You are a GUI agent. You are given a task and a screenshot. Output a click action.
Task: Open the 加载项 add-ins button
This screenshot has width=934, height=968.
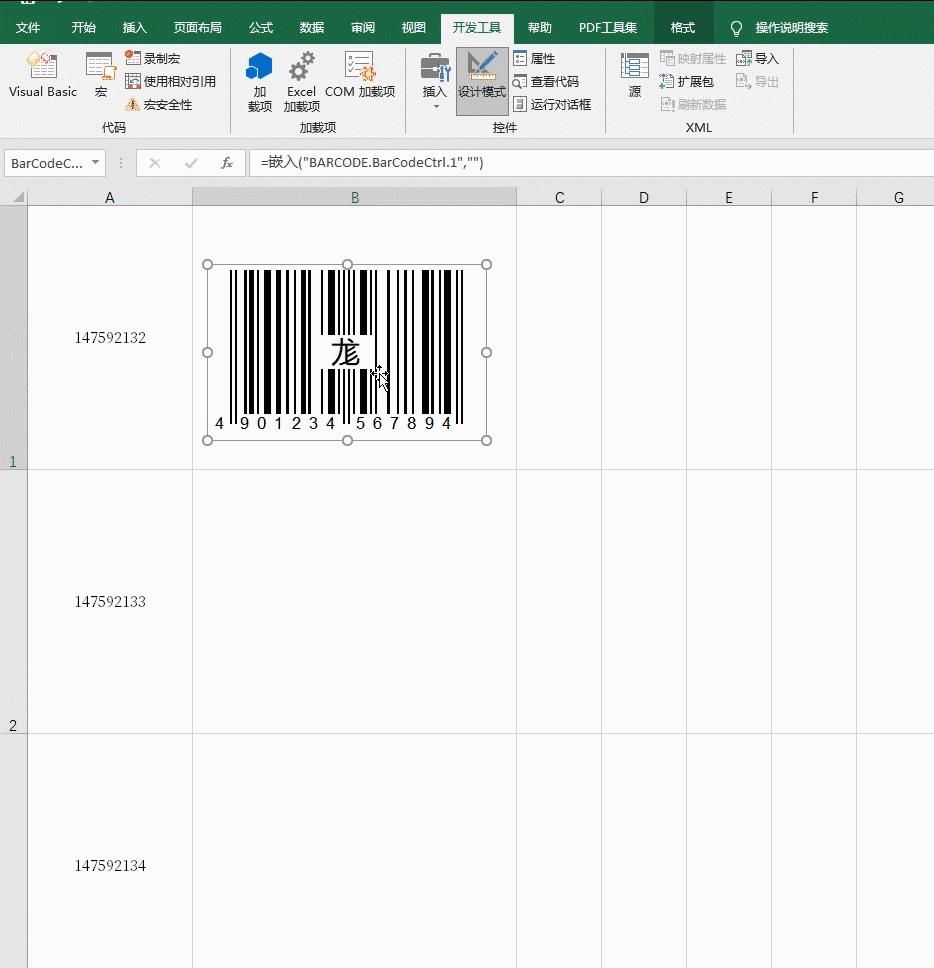tap(259, 81)
